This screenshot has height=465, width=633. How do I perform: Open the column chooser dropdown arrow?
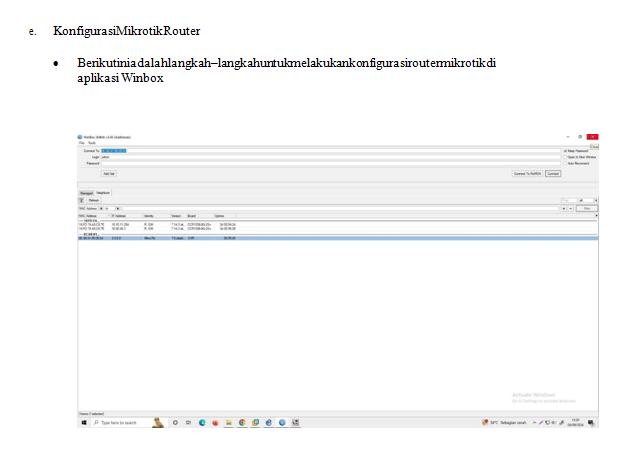[x=596, y=216]
